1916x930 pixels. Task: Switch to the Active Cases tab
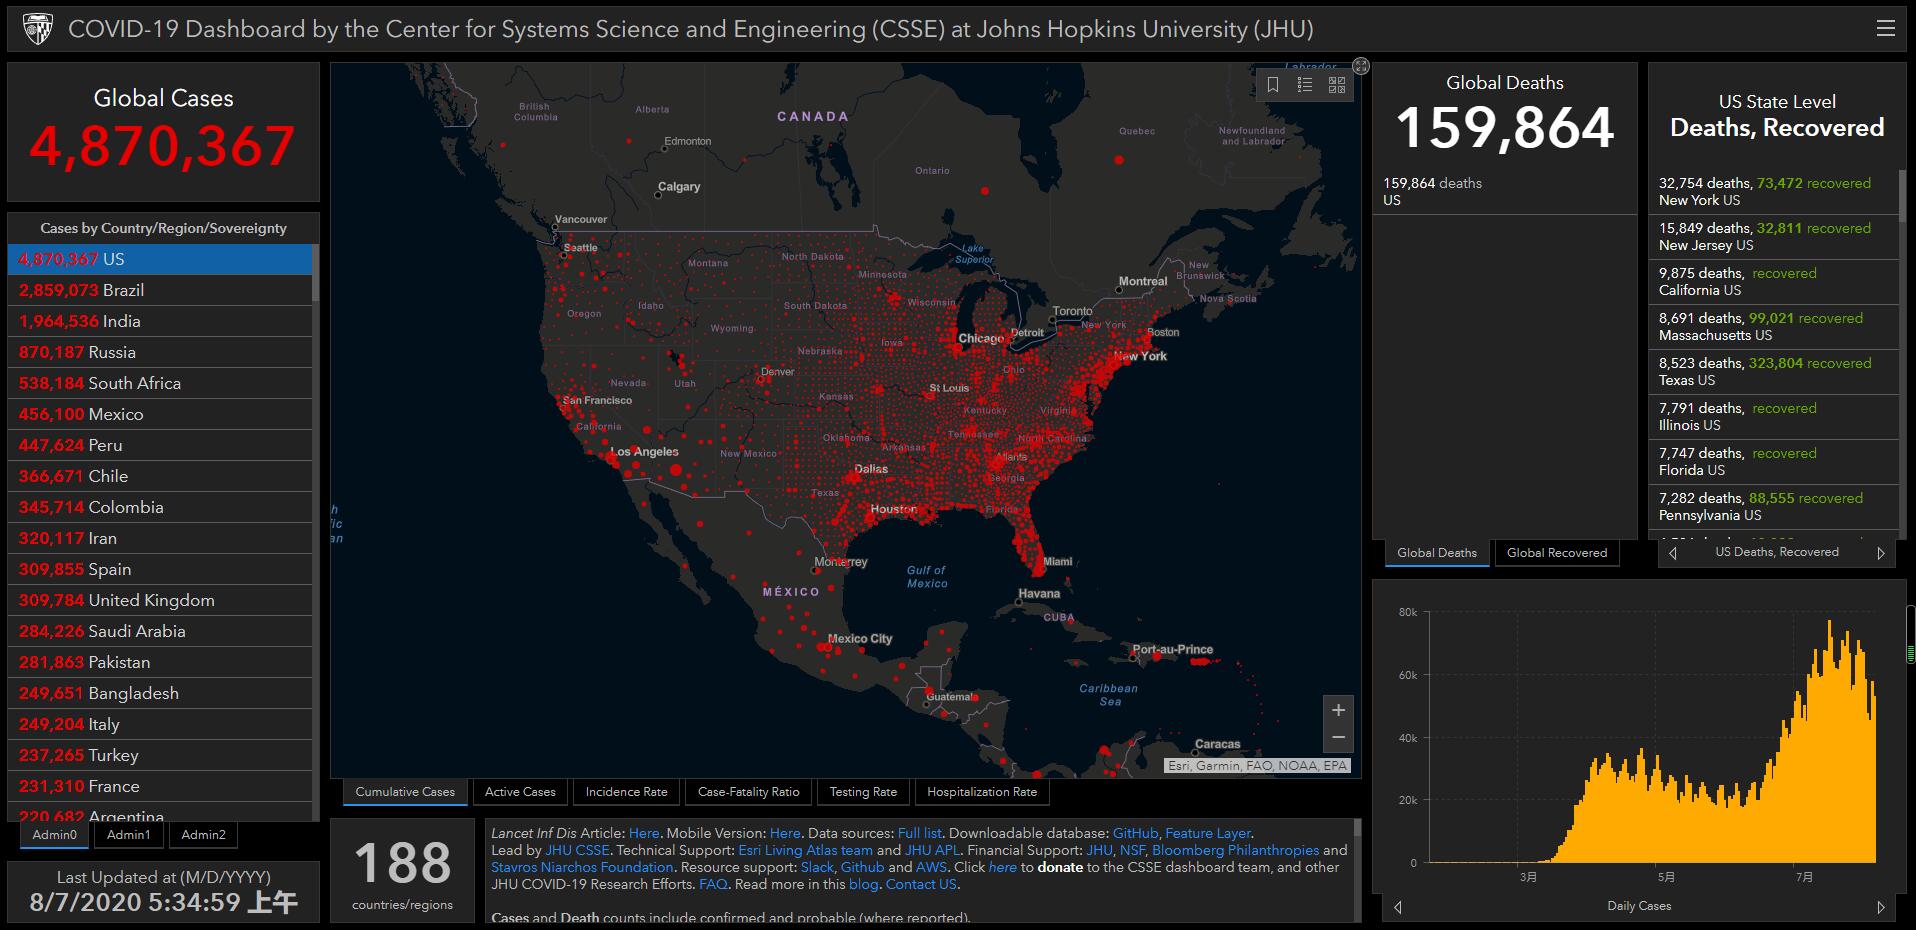pyautogui.click(x=520, y=792)
